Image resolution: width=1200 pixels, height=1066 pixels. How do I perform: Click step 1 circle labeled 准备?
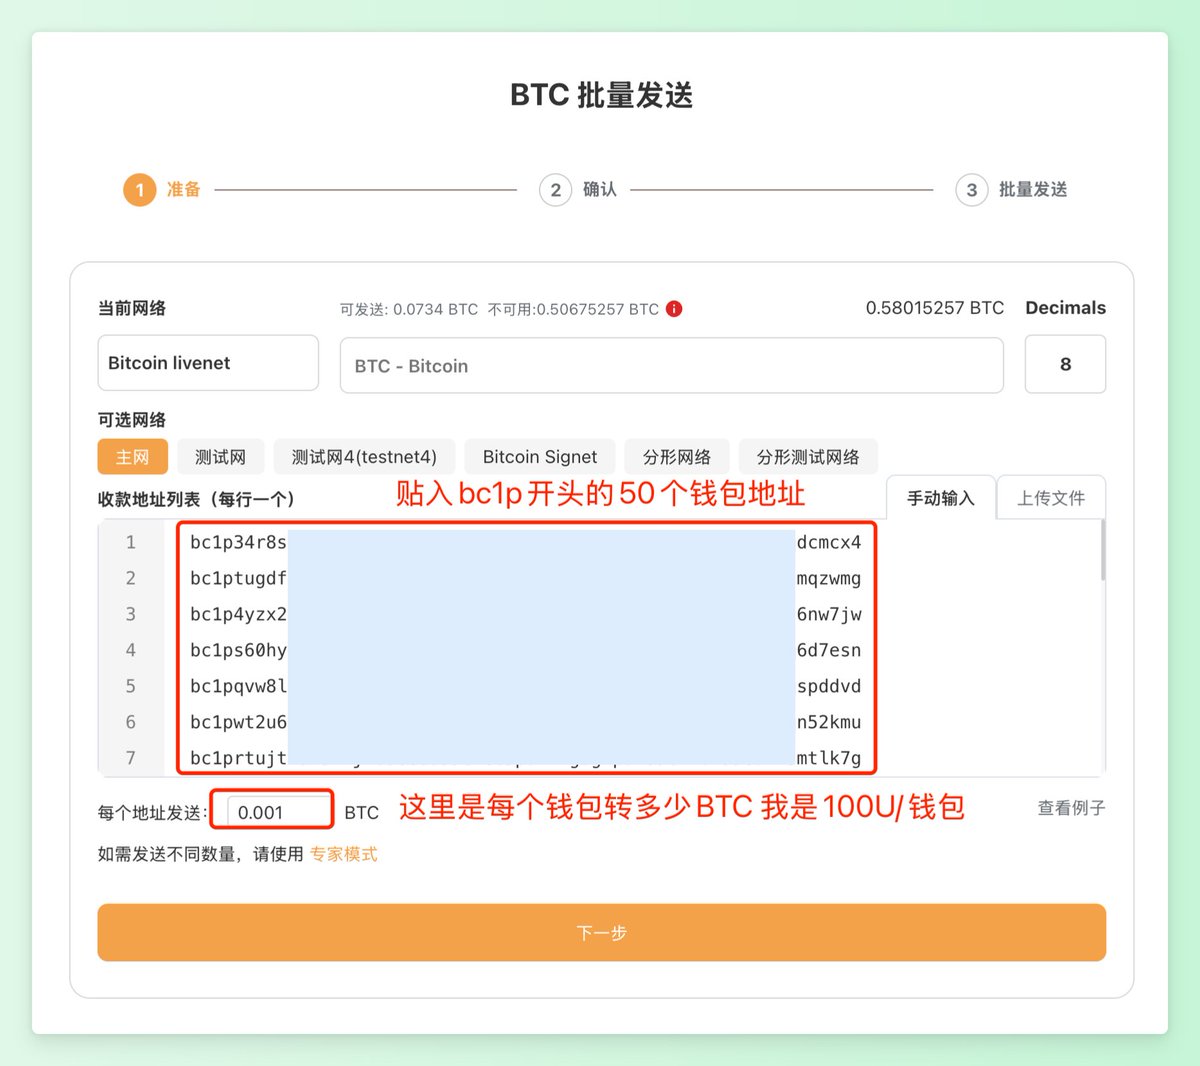point(140,189)
